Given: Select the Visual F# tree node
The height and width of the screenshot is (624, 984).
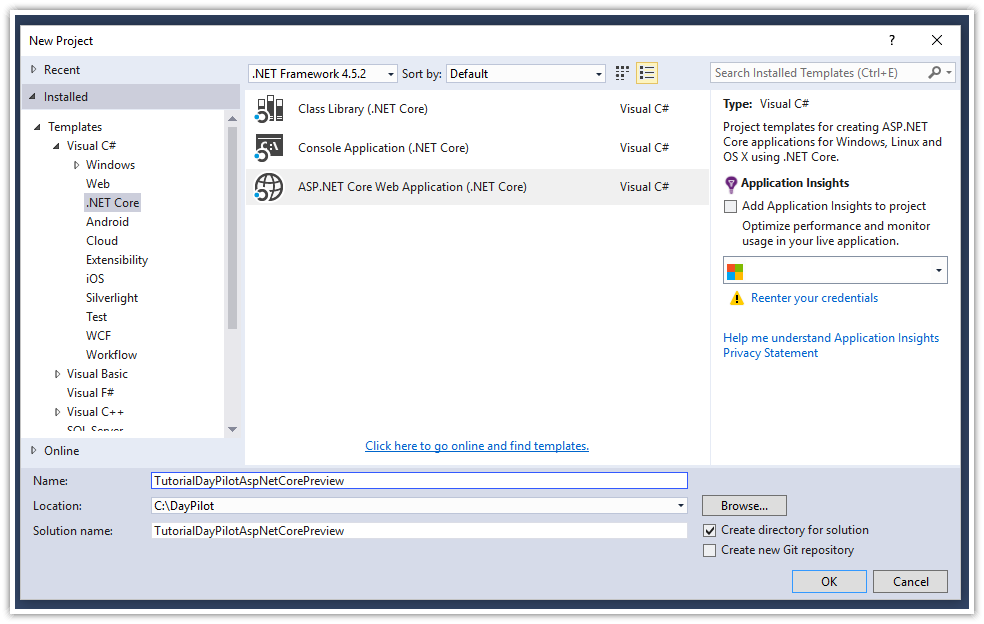Looking at the screenshot, I should [90, 393].
